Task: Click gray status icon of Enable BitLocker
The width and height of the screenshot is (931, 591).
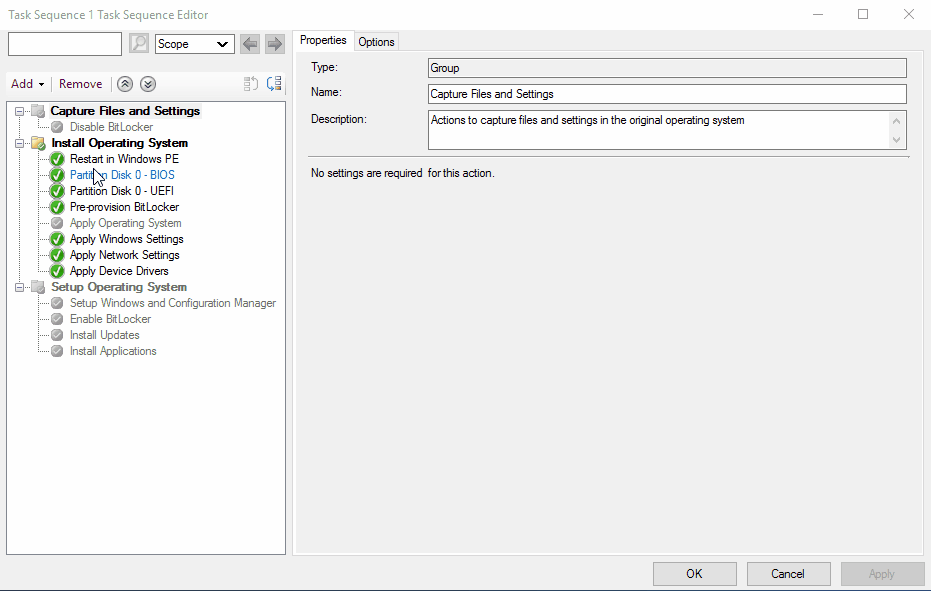Action: click(57, 319)
